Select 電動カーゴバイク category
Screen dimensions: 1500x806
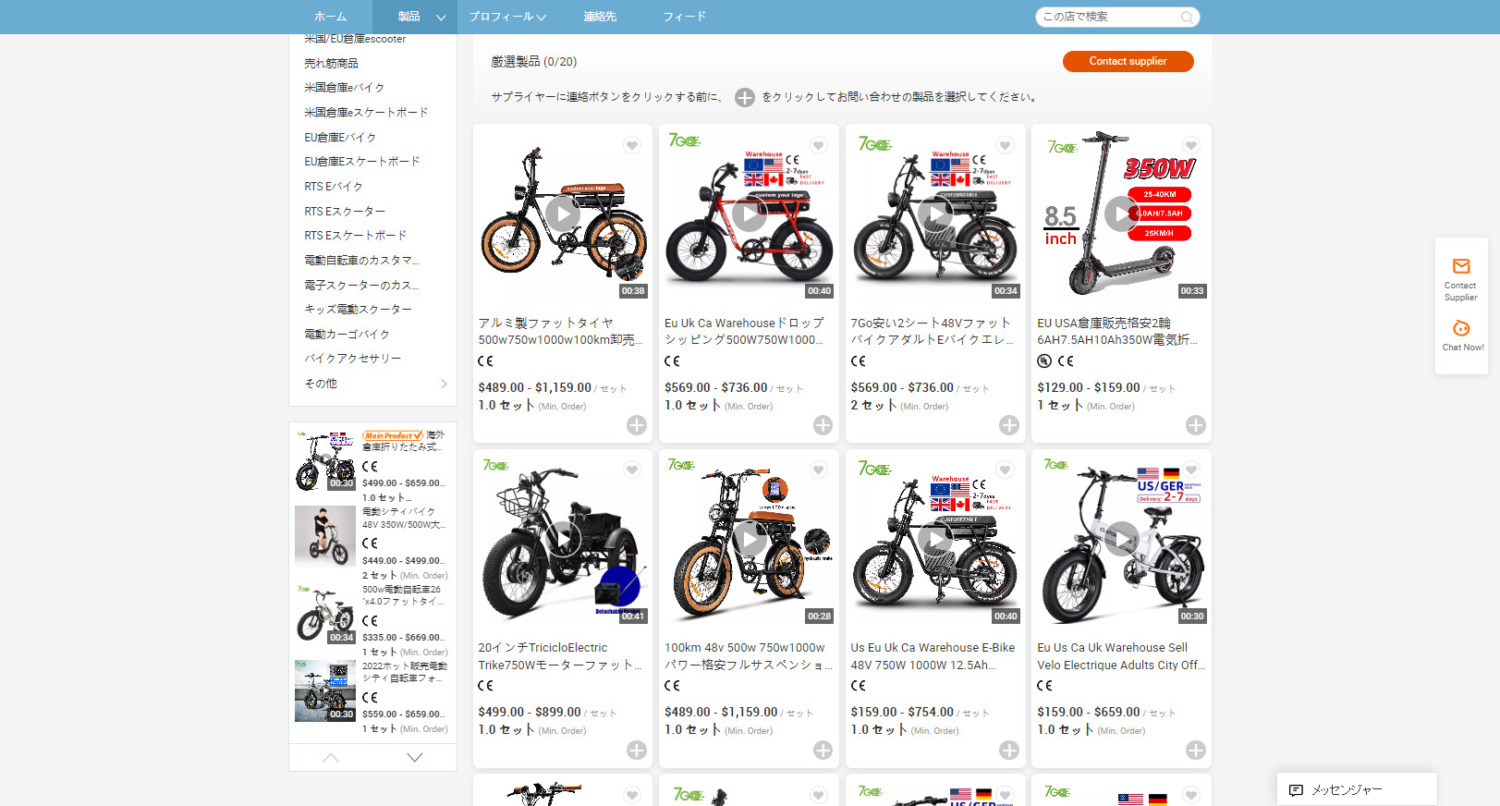pos(347,334)
